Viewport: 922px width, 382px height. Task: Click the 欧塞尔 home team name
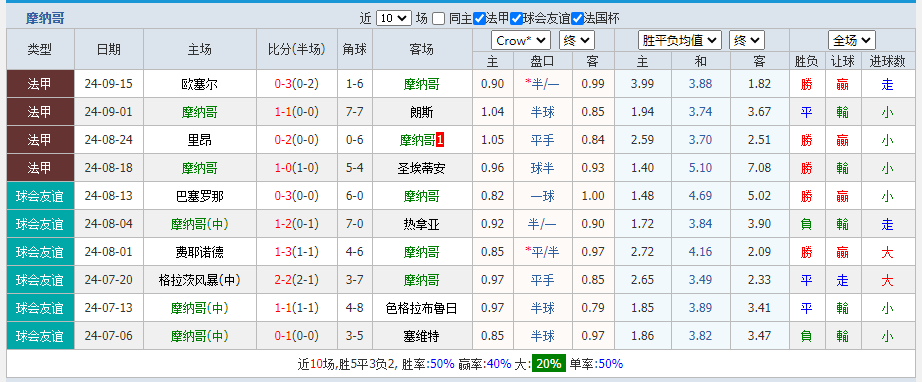pos(199,84)
